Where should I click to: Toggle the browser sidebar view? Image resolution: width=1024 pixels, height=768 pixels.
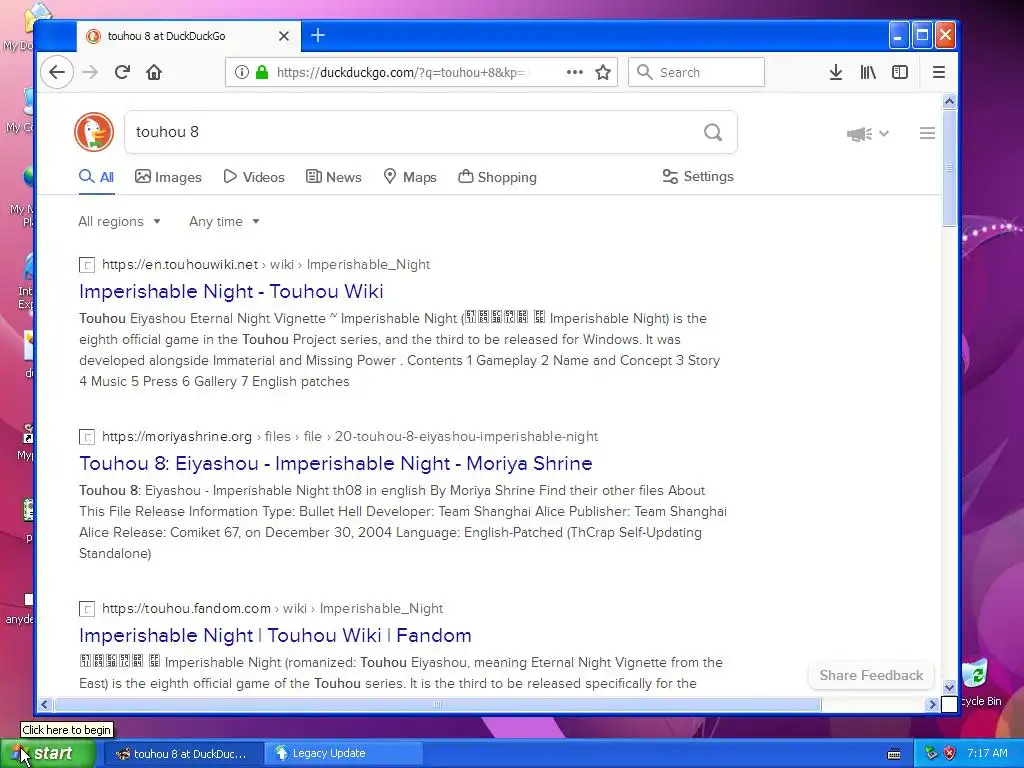tap(900, 72)
